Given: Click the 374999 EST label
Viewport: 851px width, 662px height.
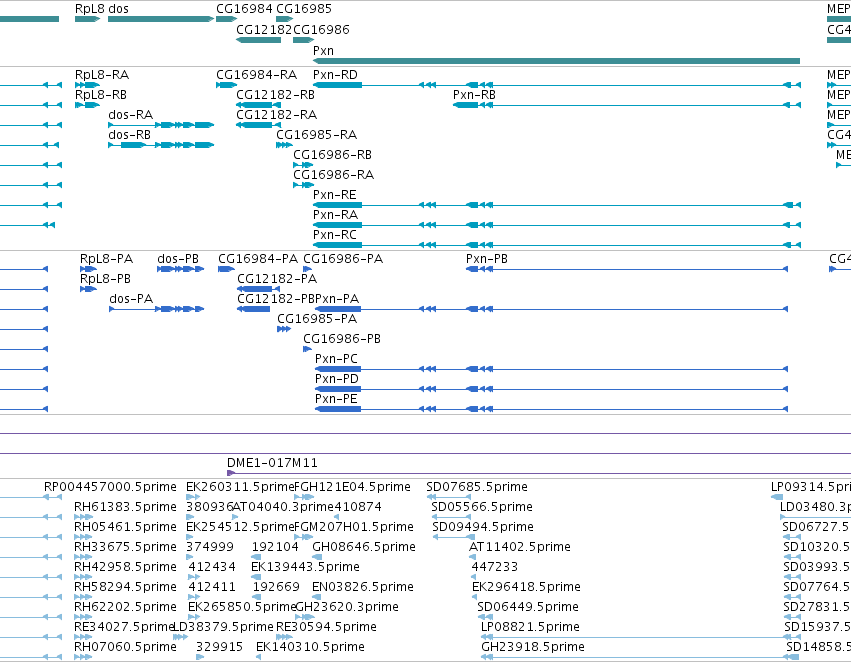Looking at the screenshot, I should pos(210,547).
